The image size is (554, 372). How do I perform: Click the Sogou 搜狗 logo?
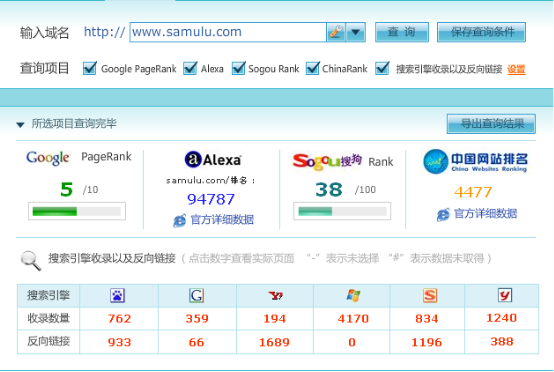pos(327,161)
